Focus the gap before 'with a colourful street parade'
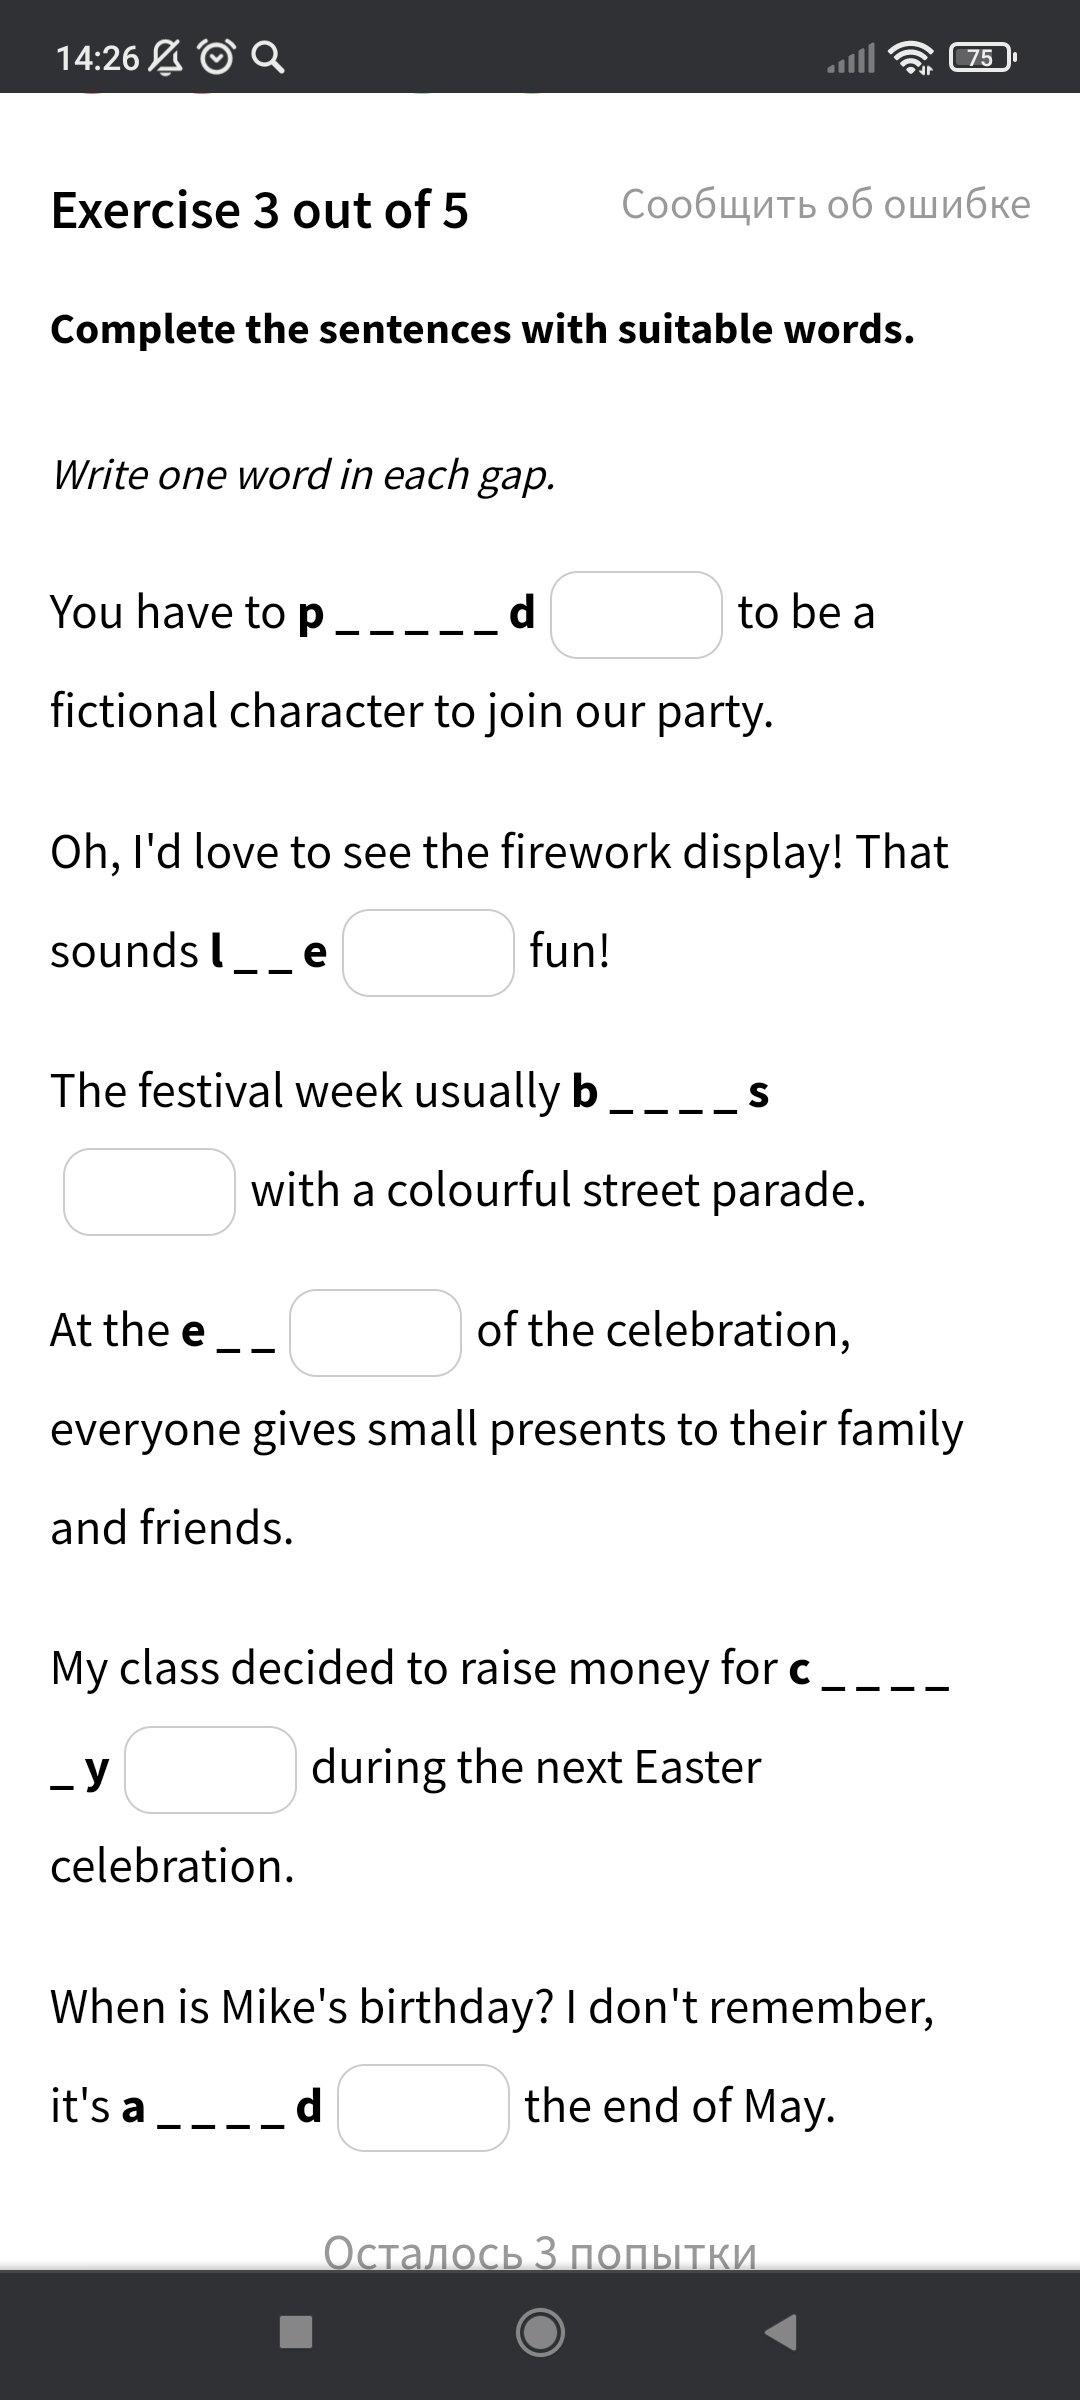Screen dimensions: 1080x2400 150,1192
